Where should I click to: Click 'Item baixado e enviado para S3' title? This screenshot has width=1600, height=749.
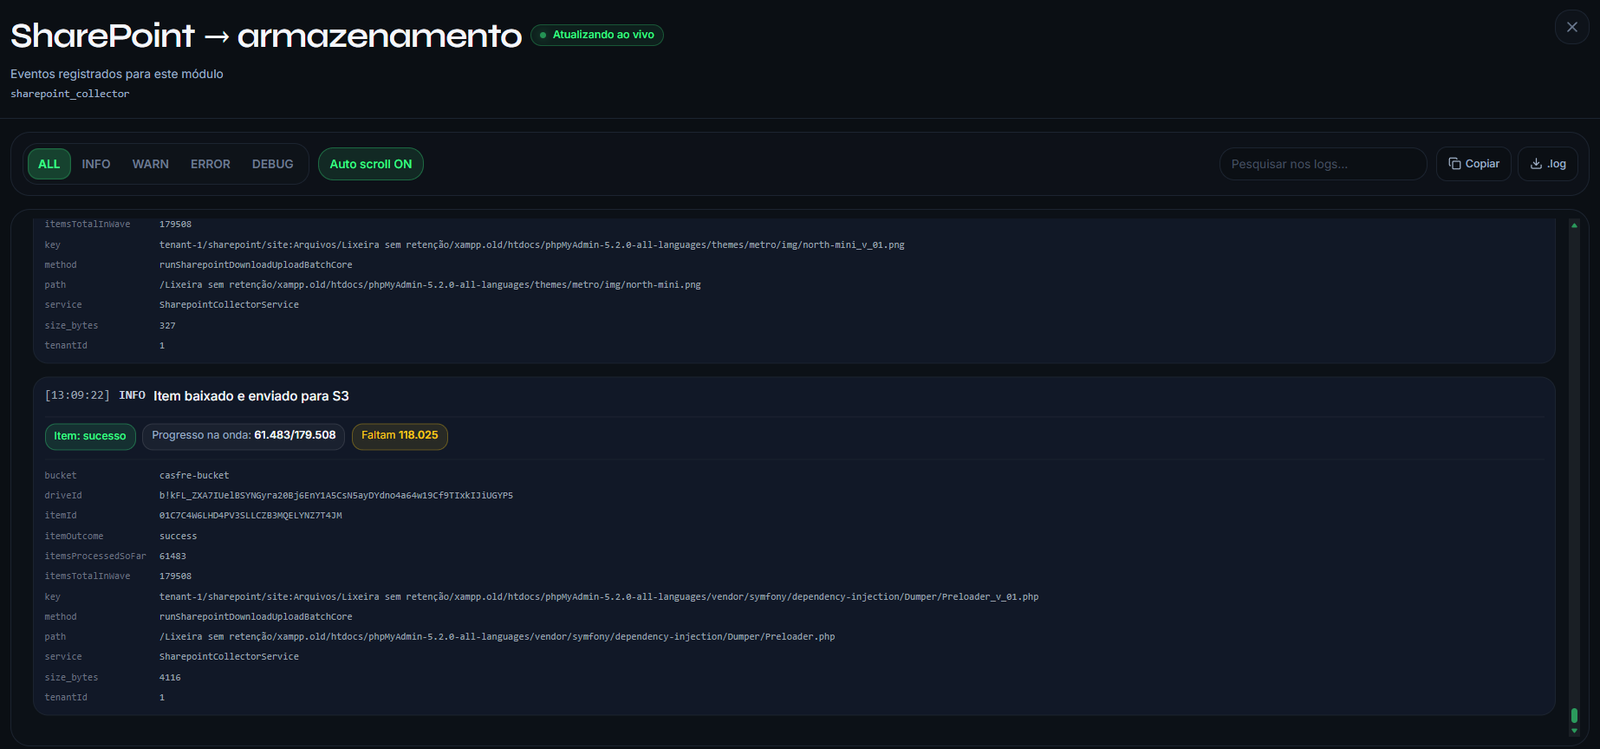point(251,396)
